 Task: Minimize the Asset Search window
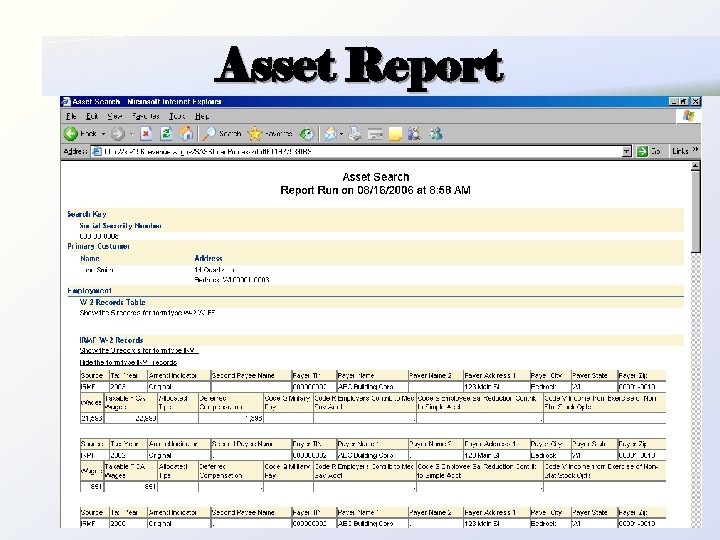[674, 101]
